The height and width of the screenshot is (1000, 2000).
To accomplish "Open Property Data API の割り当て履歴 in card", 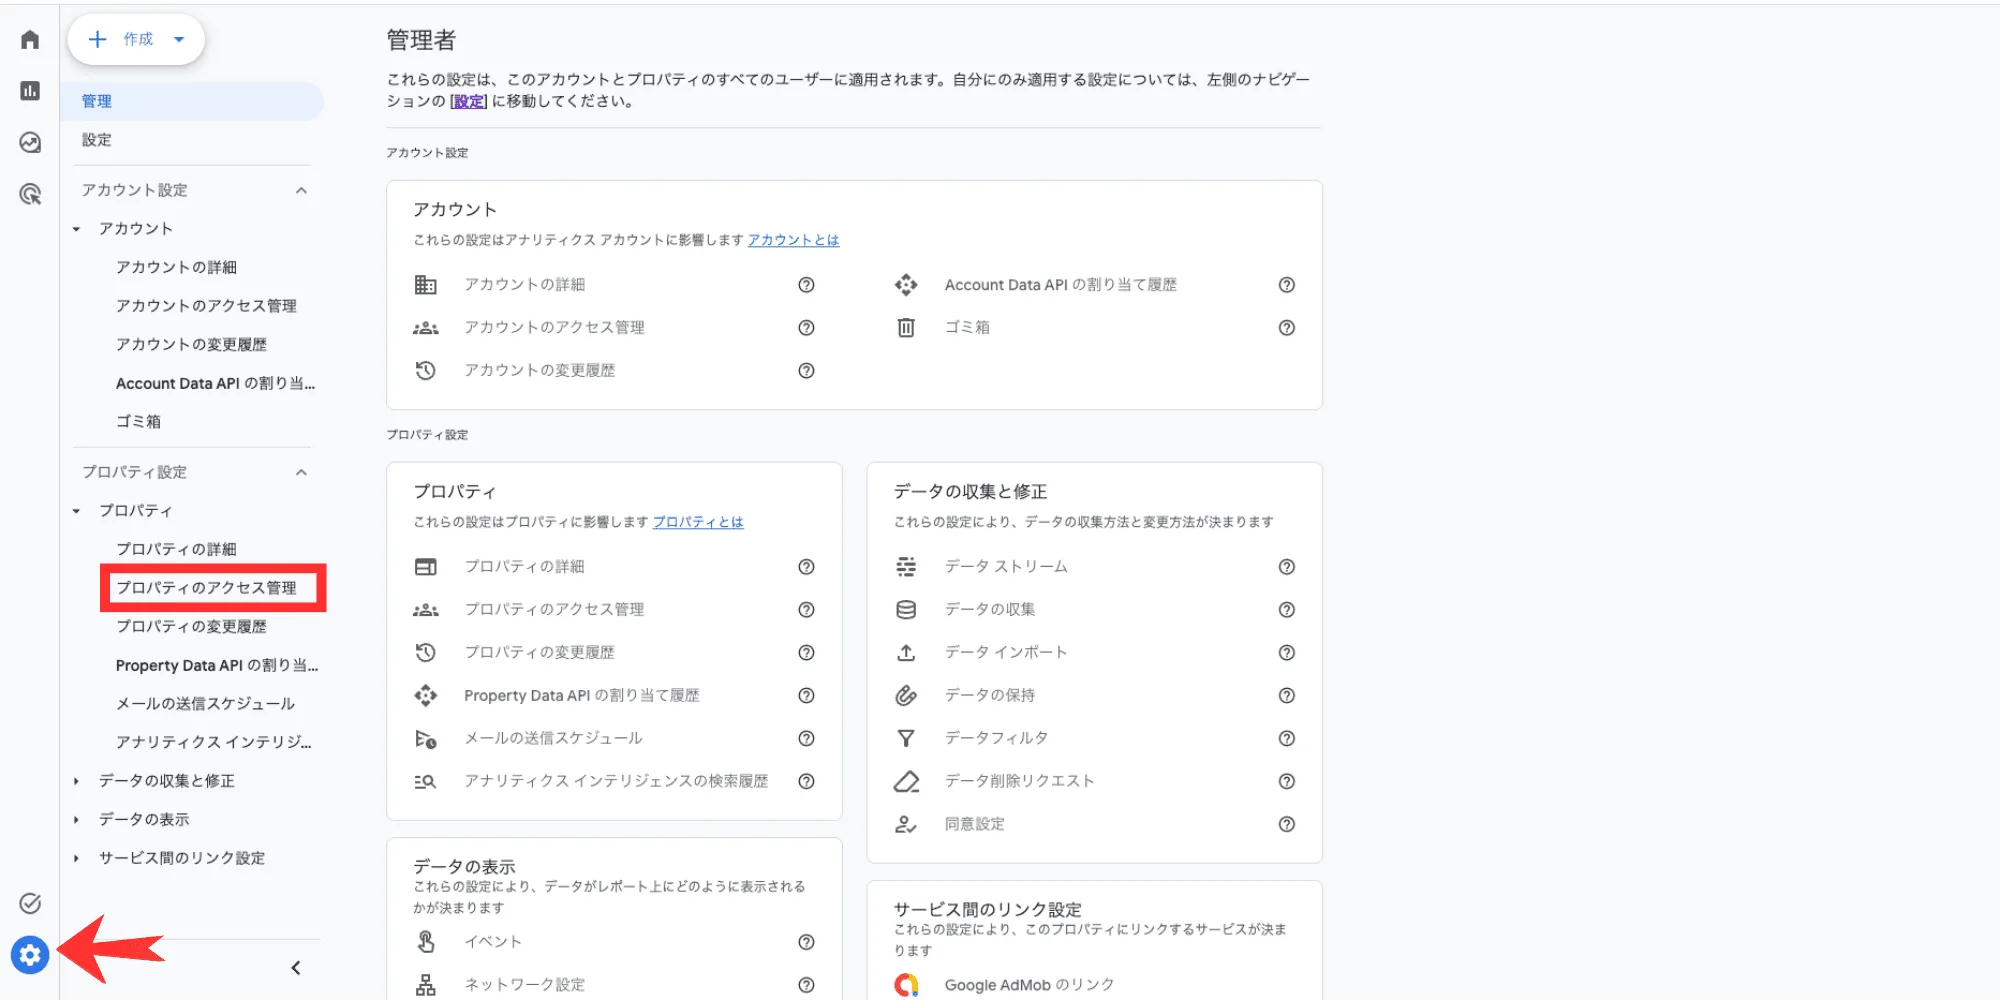I will 581,695.
